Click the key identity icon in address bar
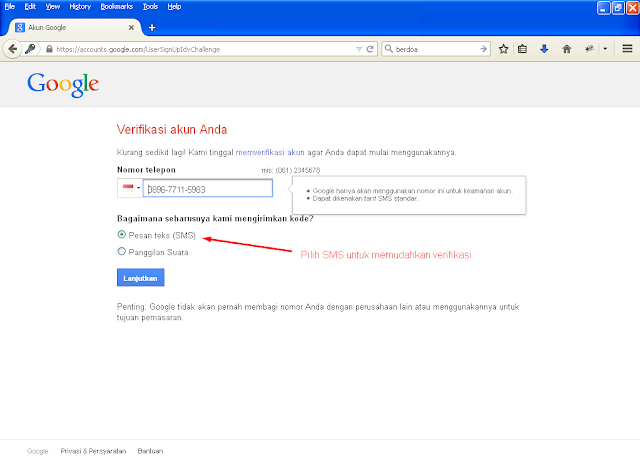 pos(30,49)
